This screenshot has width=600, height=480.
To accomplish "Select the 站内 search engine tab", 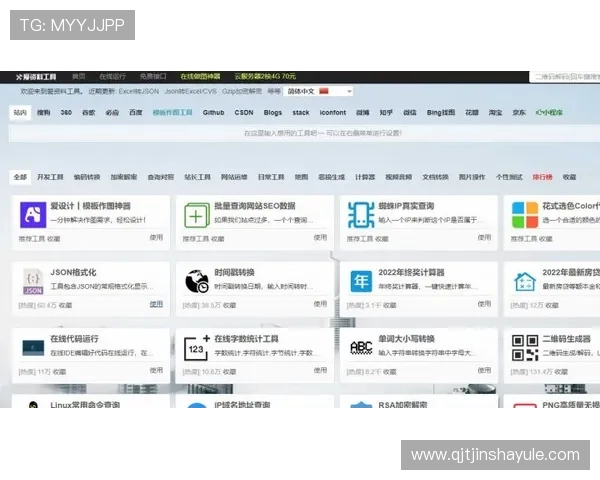I will point(20,113).
